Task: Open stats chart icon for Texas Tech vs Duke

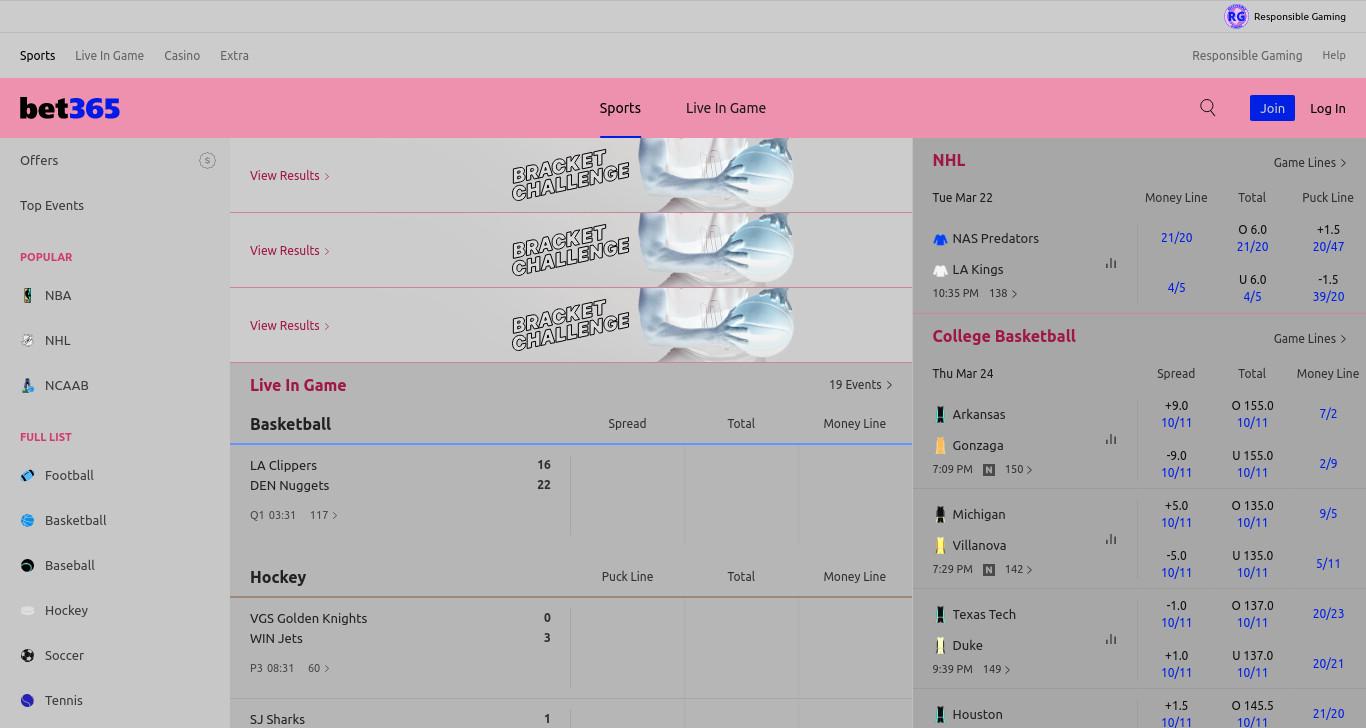Action: (1111, 639)
